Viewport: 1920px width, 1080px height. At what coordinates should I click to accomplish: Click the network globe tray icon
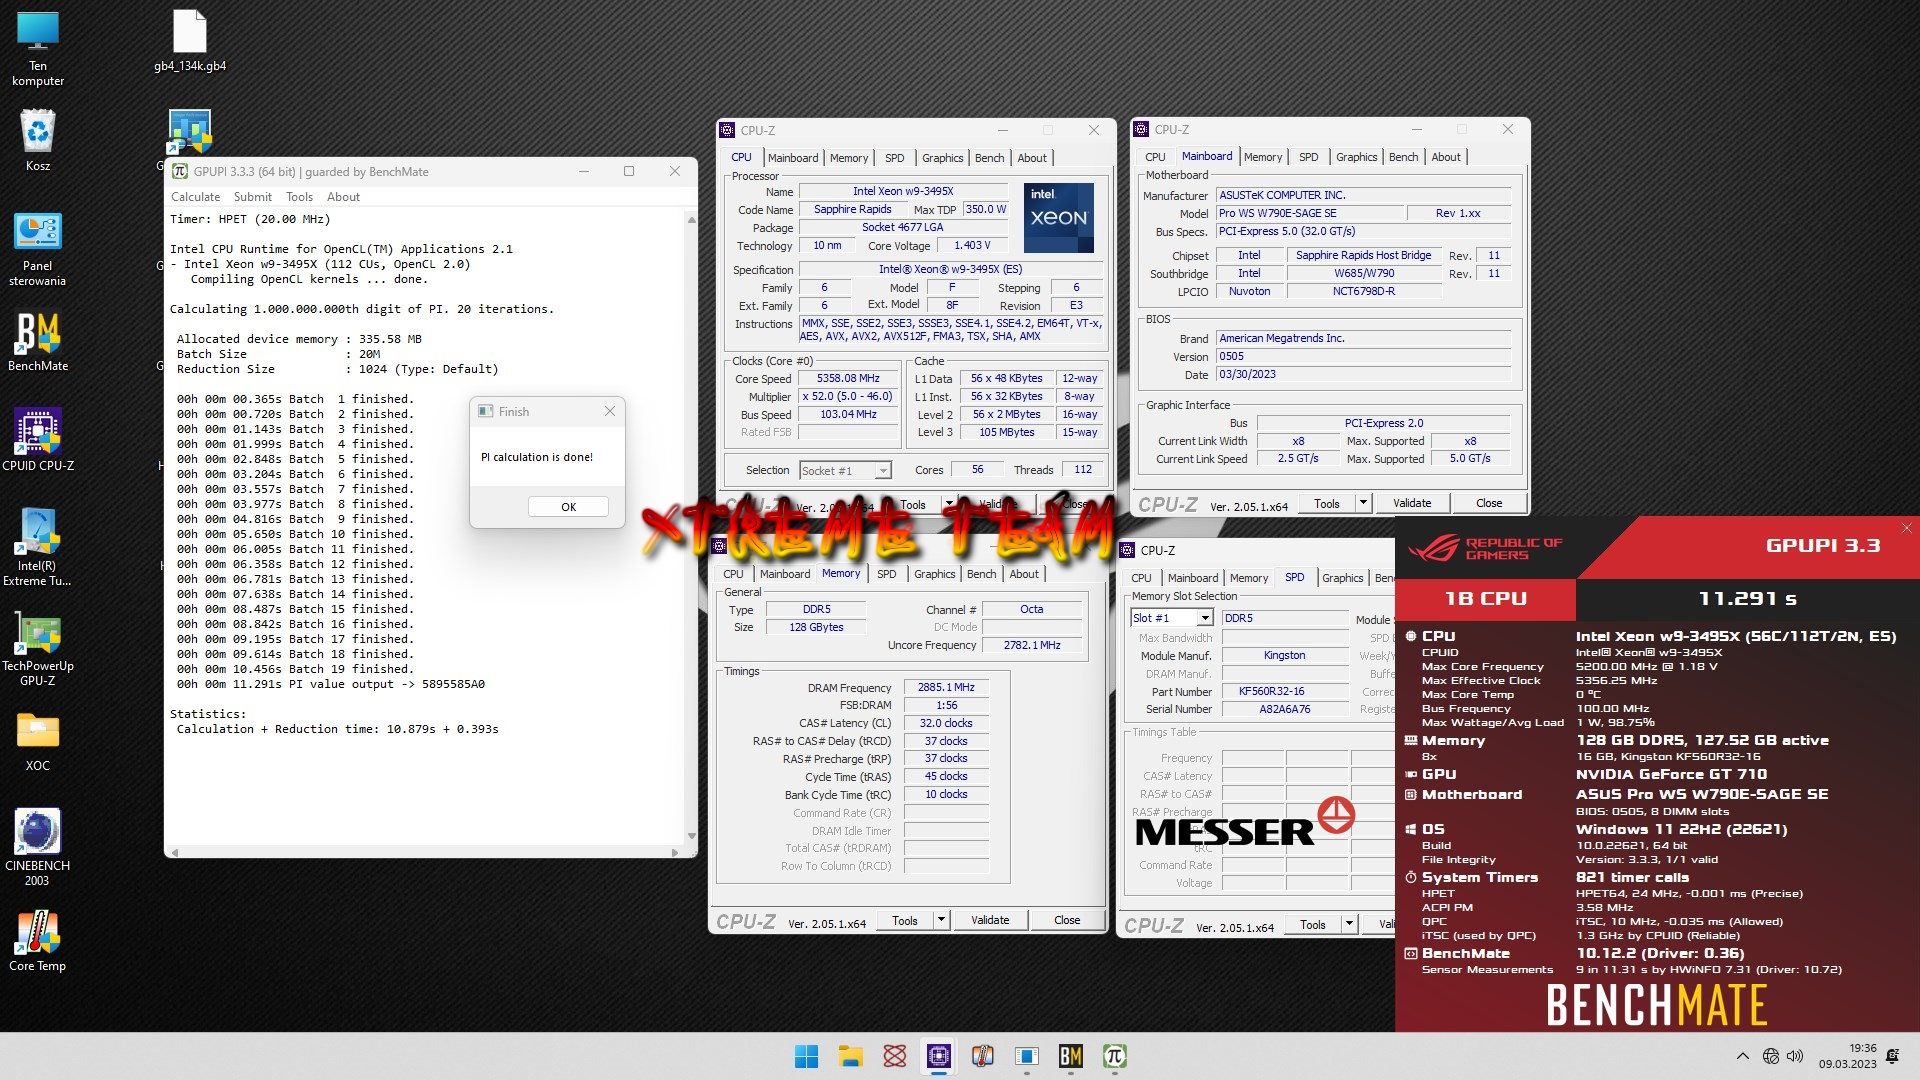[1770, 1056]
